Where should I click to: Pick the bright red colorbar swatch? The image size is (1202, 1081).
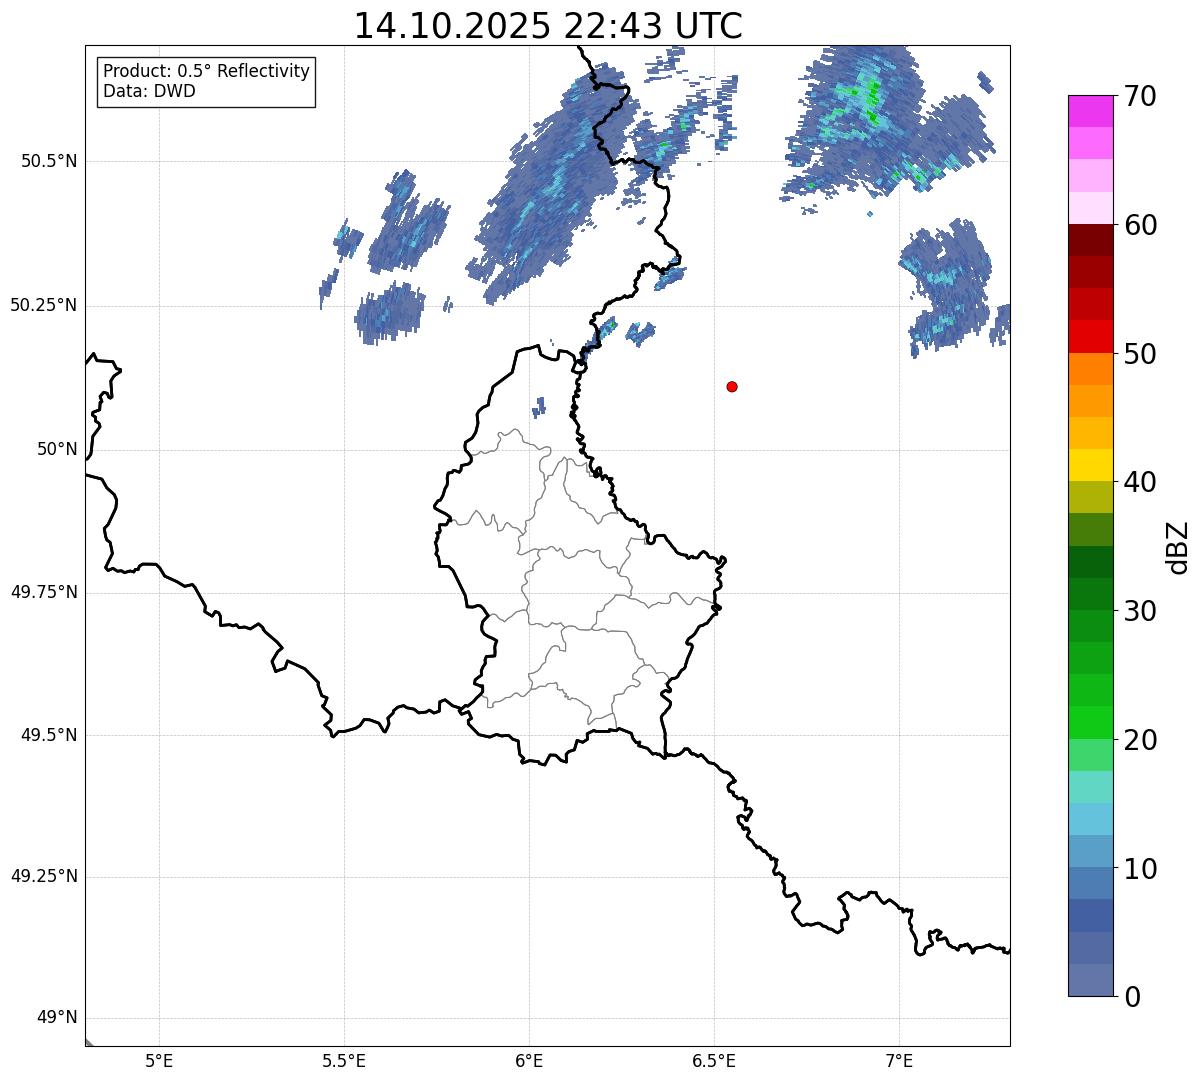pyautogui.click(x=1090, y=337)
